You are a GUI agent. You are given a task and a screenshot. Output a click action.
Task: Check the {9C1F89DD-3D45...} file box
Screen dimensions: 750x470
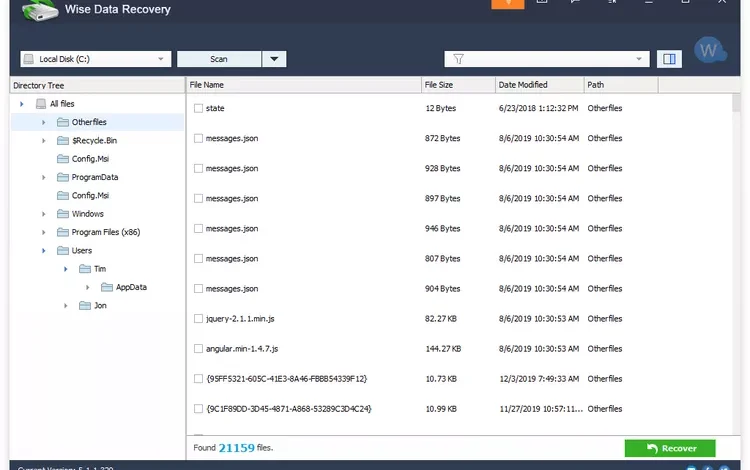(199, 409)
